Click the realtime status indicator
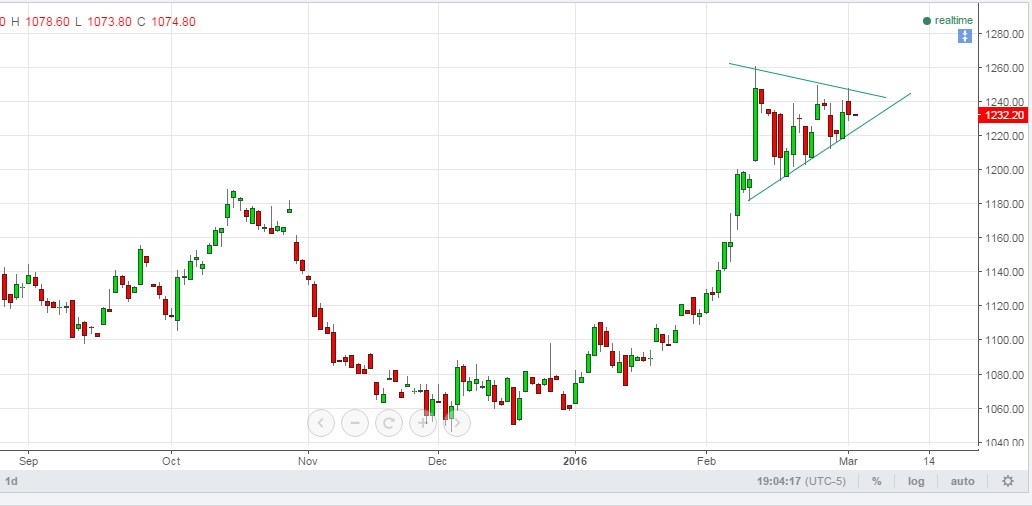The width and height of the screenshot is (1032, 506). (948, 21)
